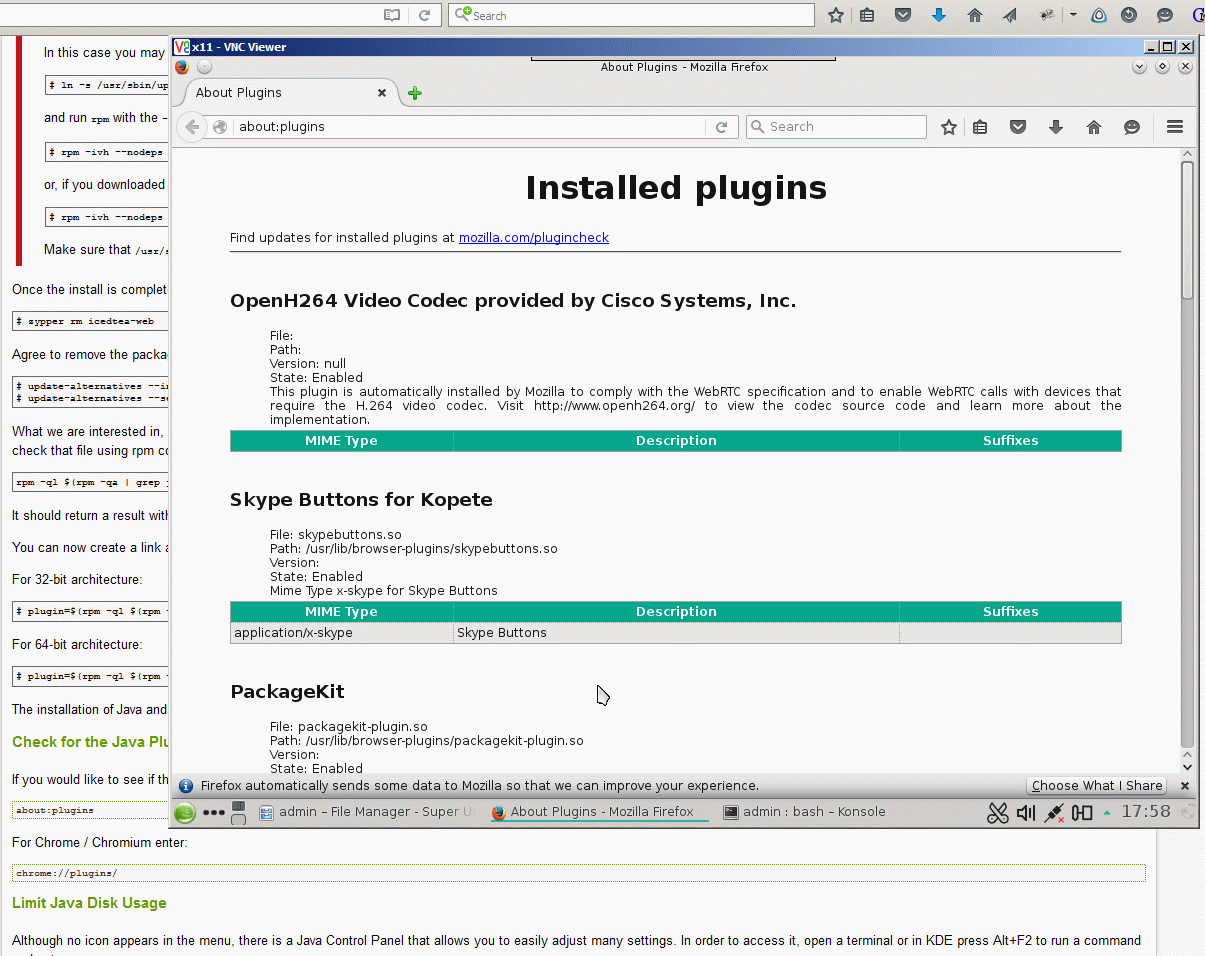The height and width of the screenshot is (956, 1205).
Task: Open pager widget in remote KDE panel
Action: [x=238, y=813]
